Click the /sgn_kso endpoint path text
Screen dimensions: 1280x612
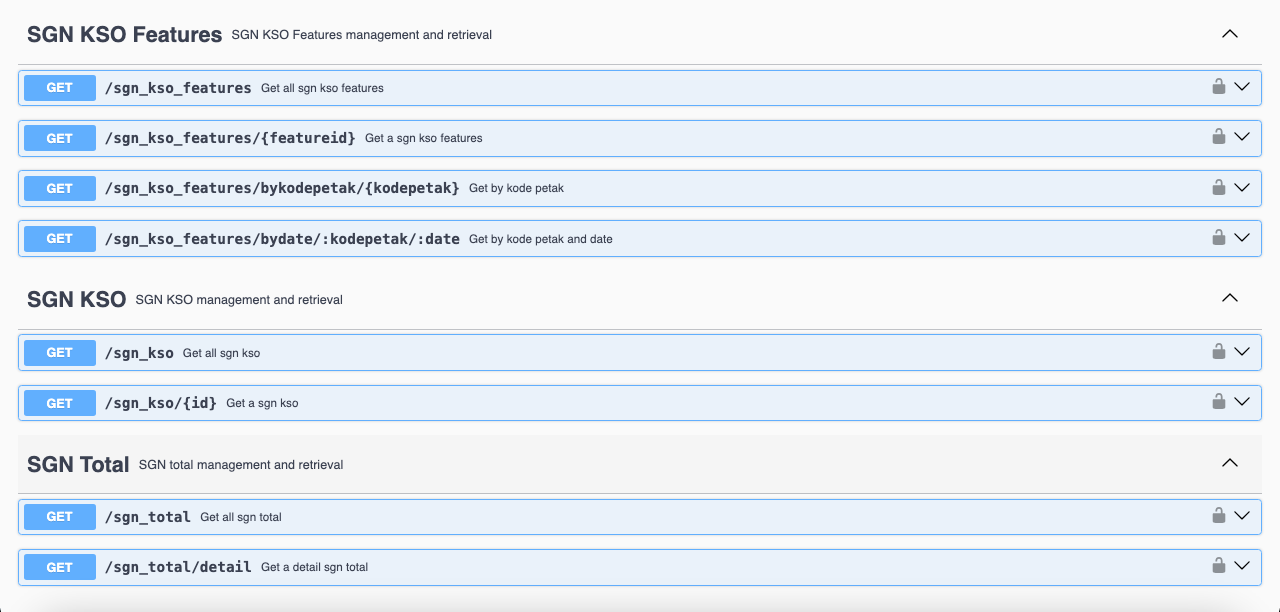139,353
